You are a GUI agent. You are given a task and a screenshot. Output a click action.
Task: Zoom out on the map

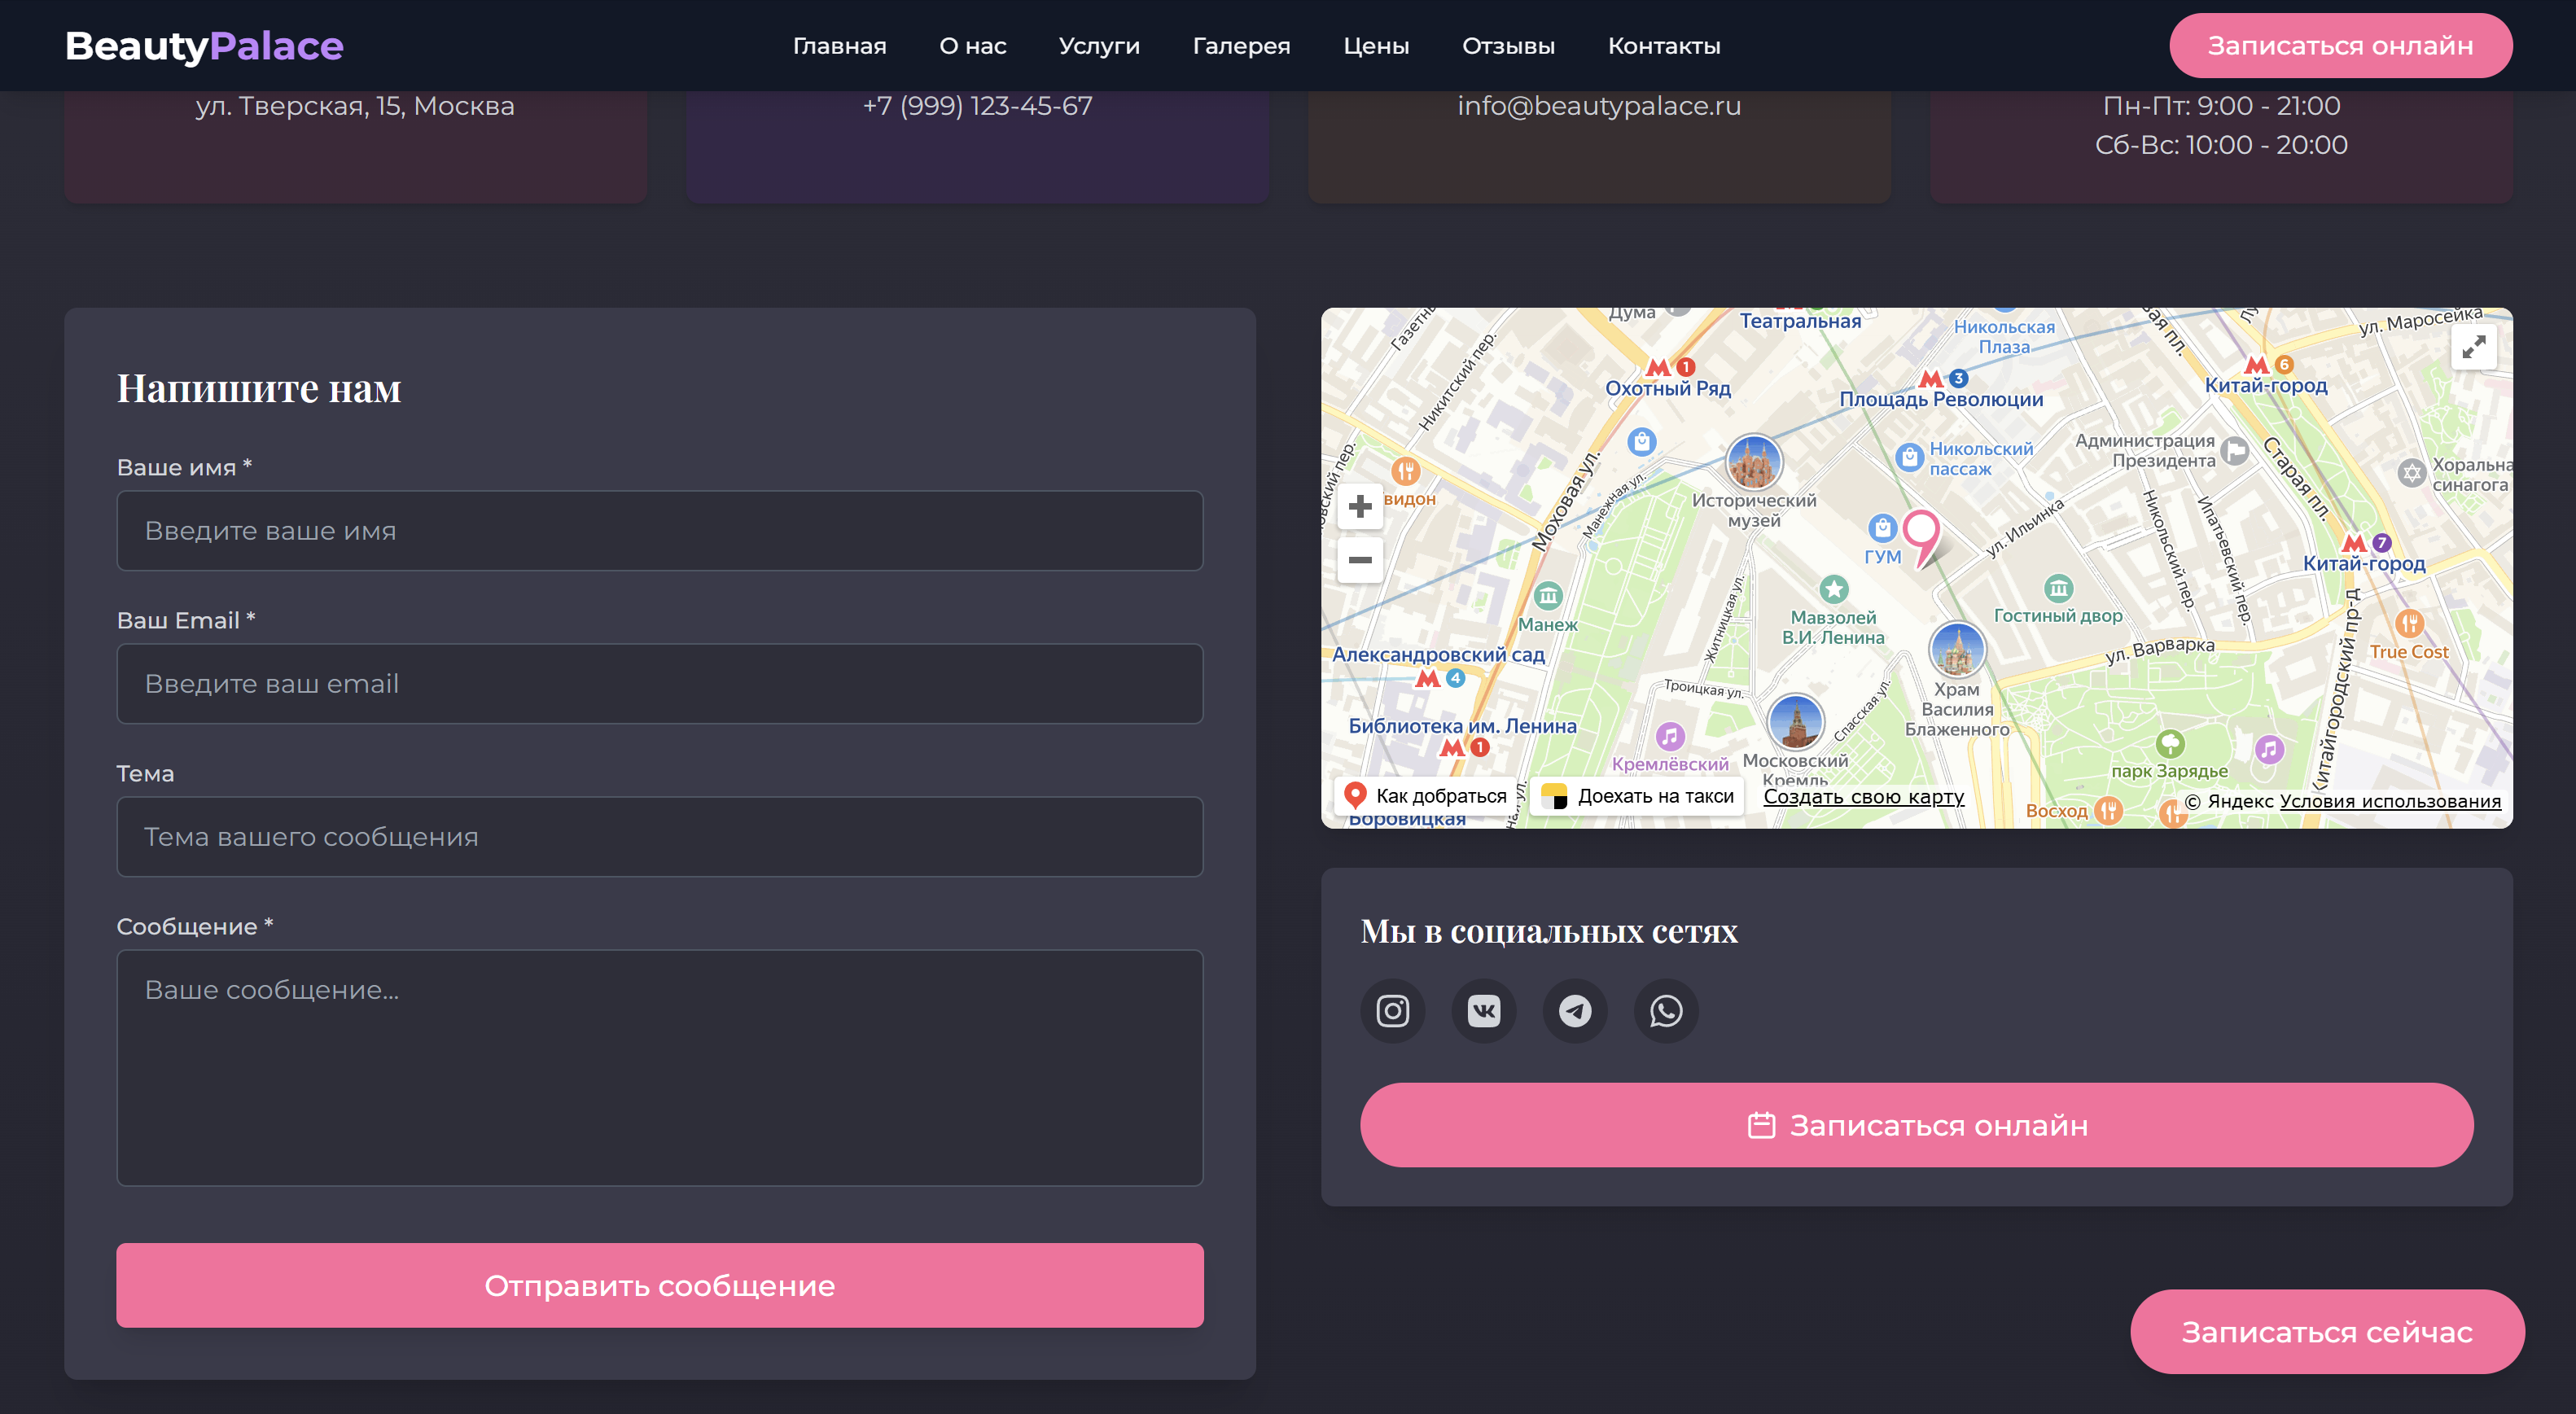(x=1360, y=560)
